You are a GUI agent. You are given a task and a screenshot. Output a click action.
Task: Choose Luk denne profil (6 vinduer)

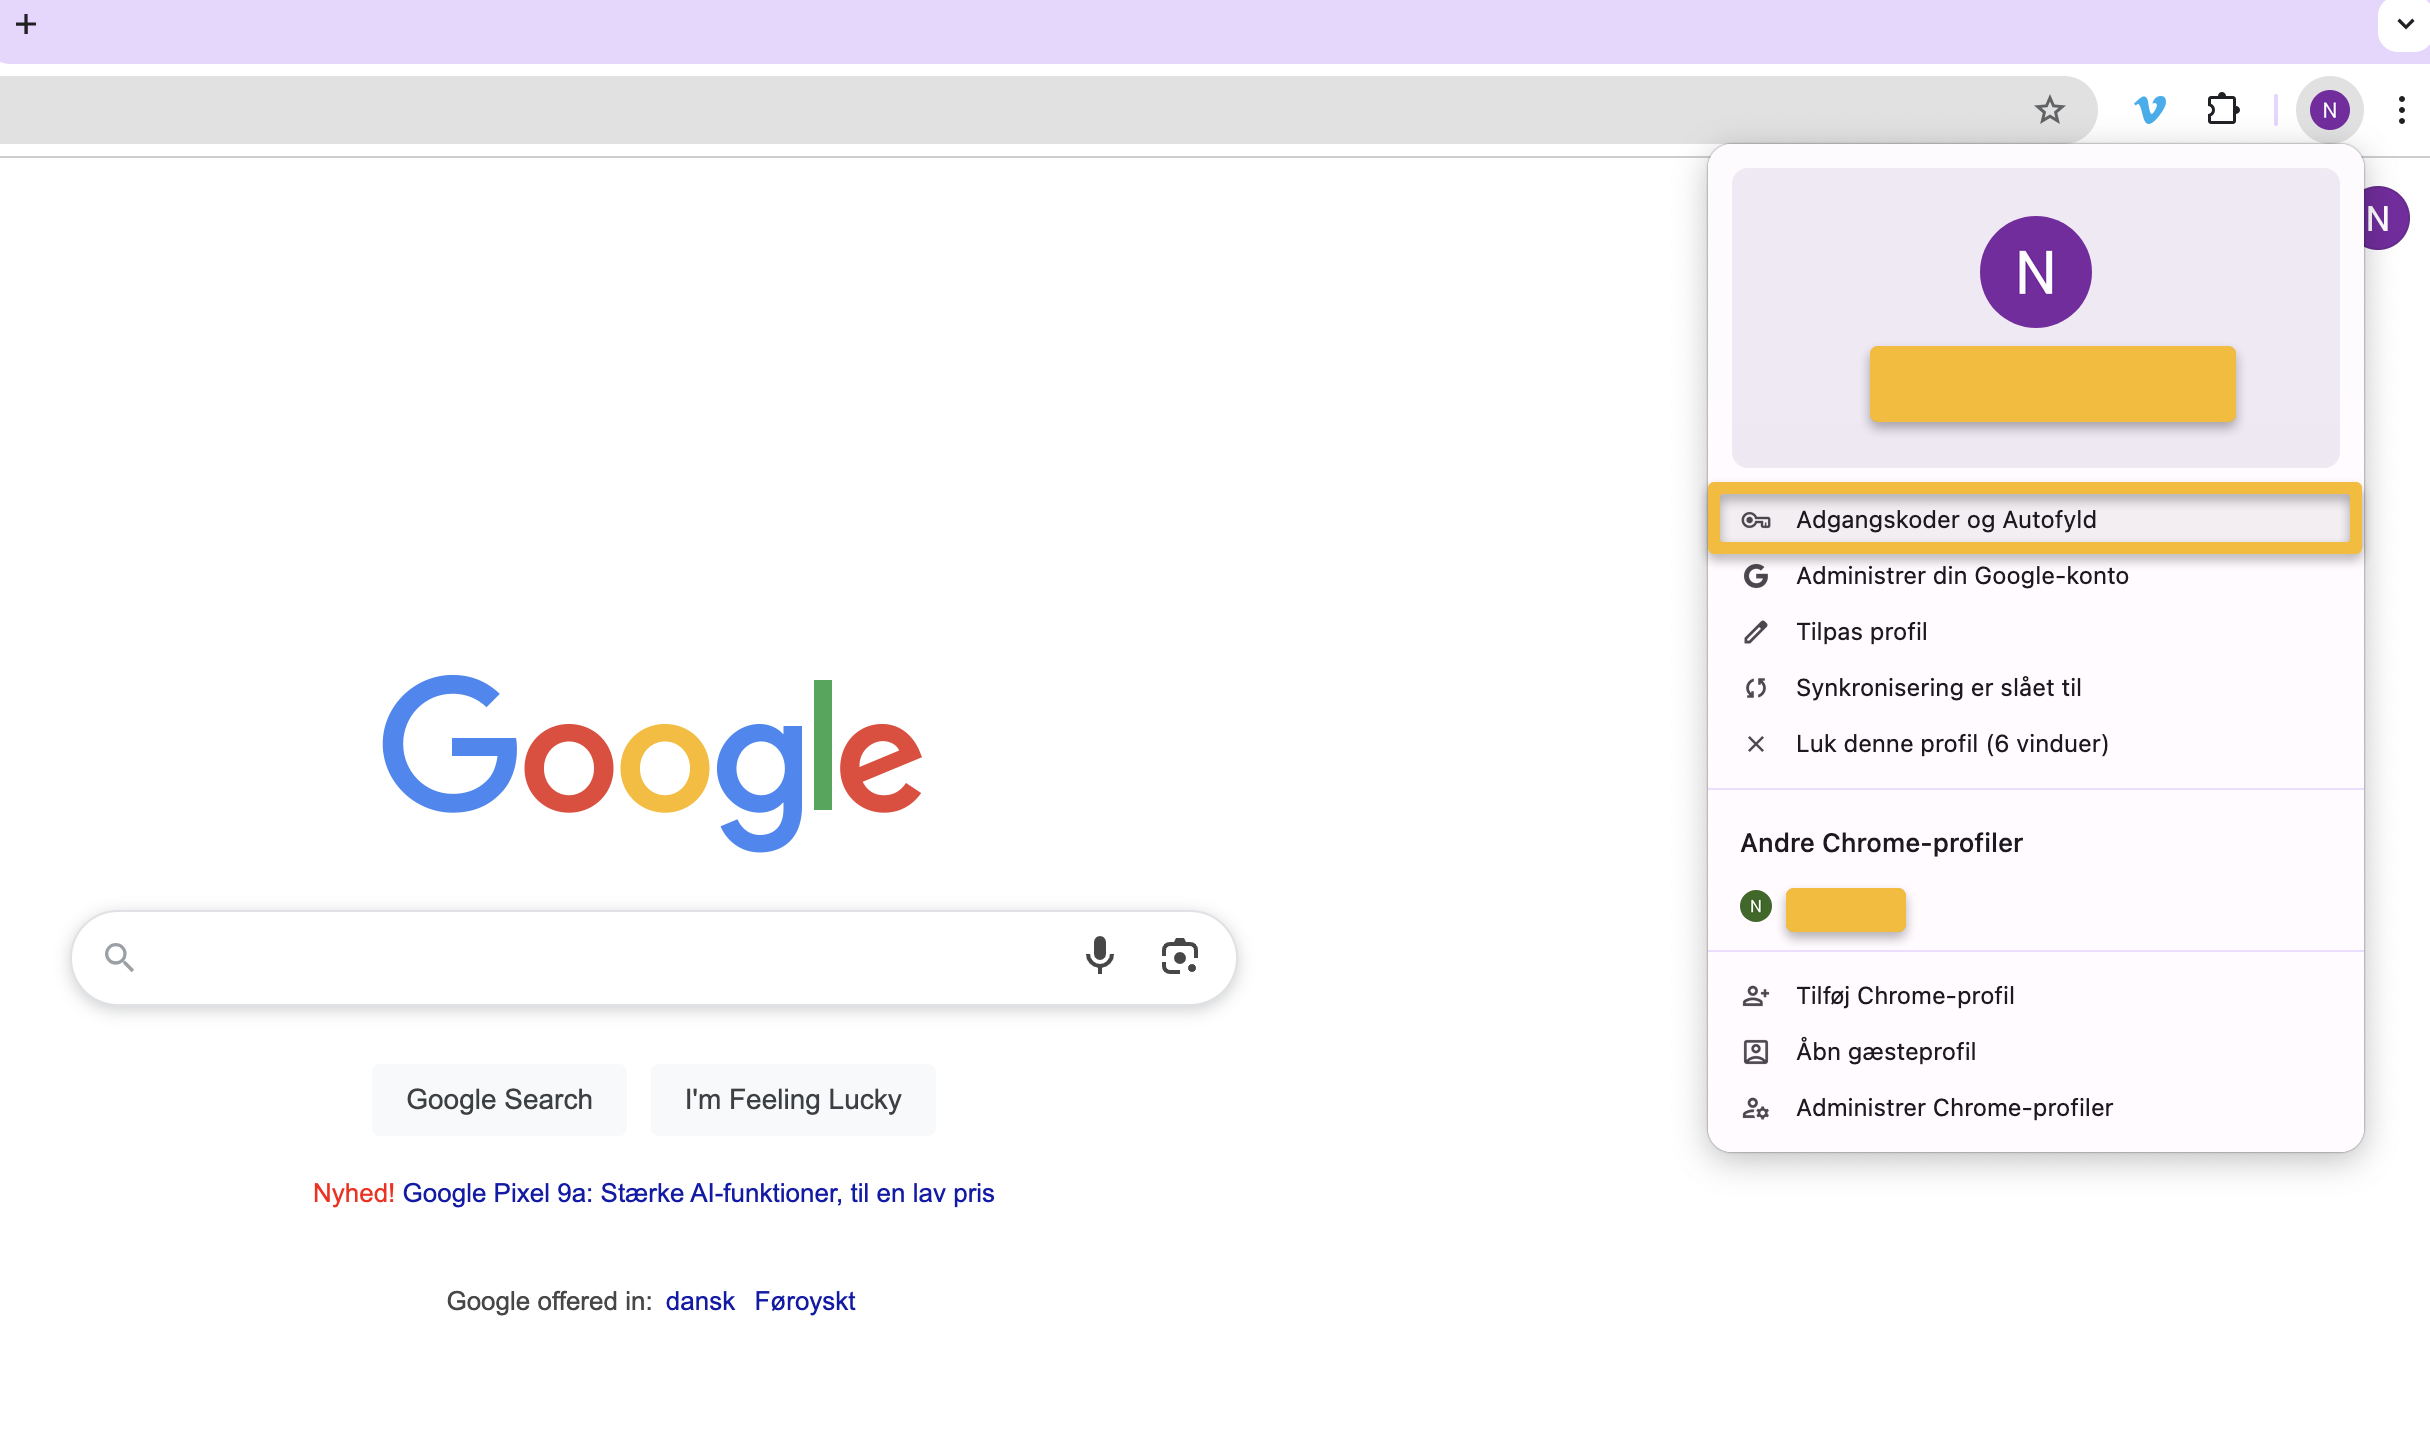coord(1951,743)
